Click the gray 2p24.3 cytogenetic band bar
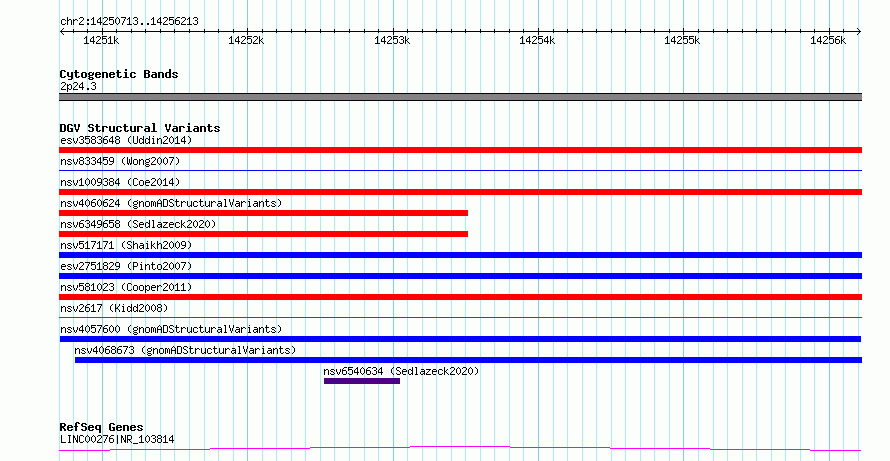 pyautogui.click(x=460, y=97)
